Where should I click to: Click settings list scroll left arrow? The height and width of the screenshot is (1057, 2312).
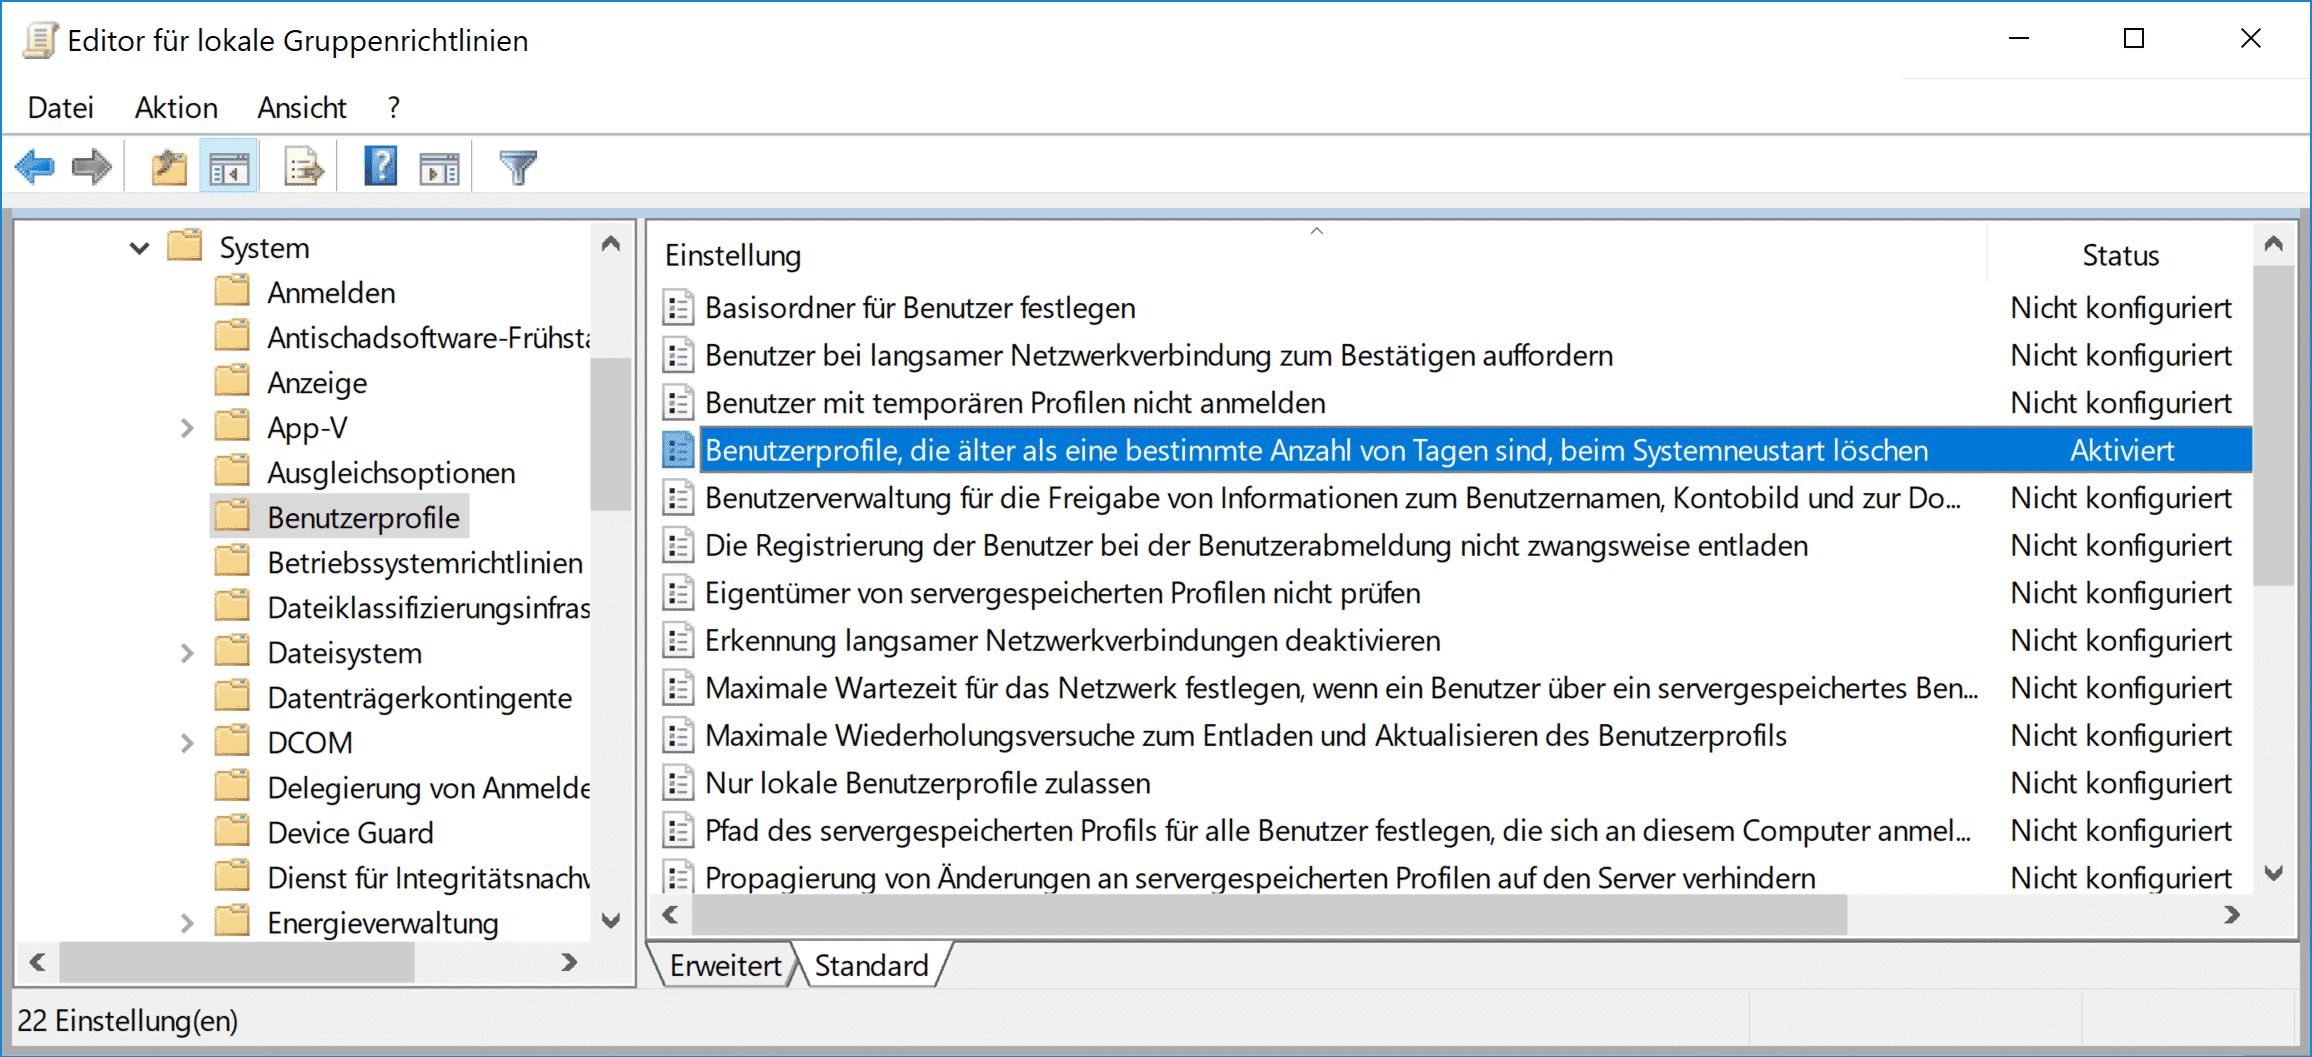point(671,915)
